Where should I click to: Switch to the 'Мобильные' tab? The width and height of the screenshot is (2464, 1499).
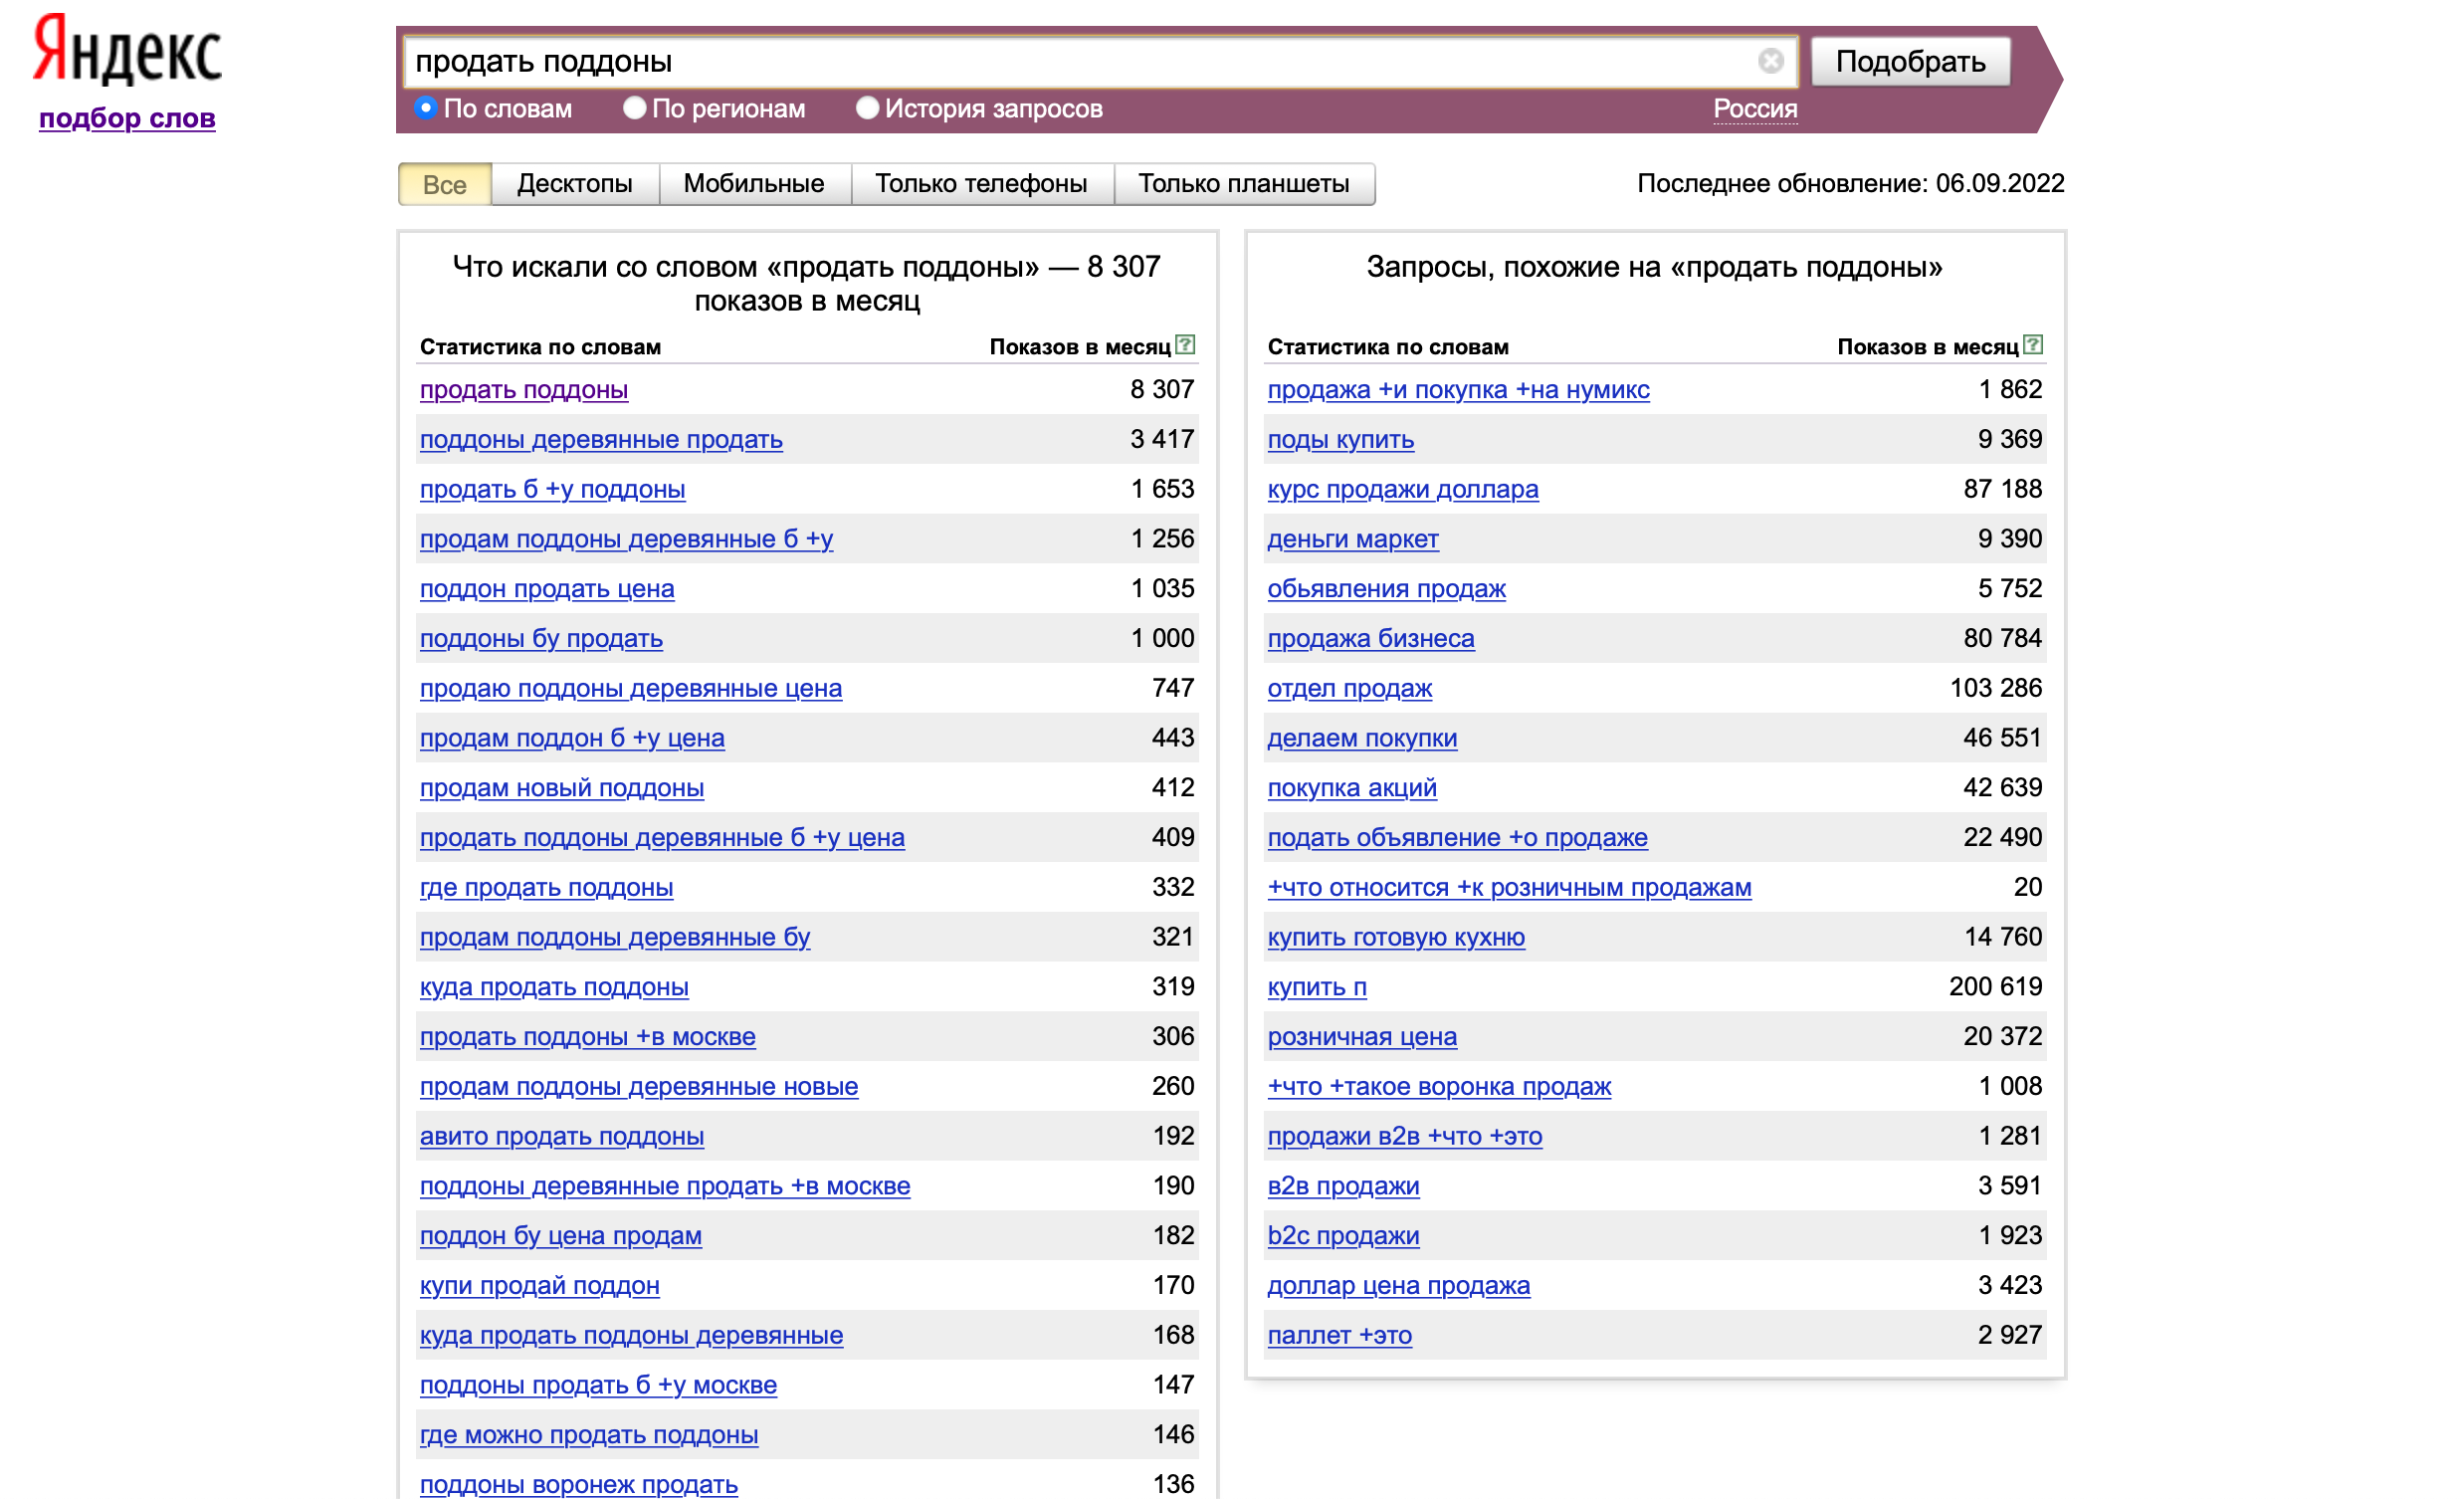tap(754, 184)
